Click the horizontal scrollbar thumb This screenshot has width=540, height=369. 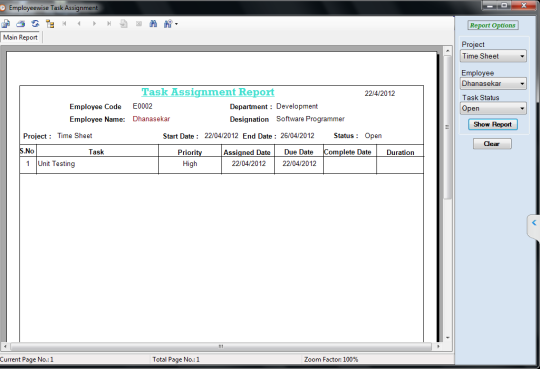tap(221, 346)
